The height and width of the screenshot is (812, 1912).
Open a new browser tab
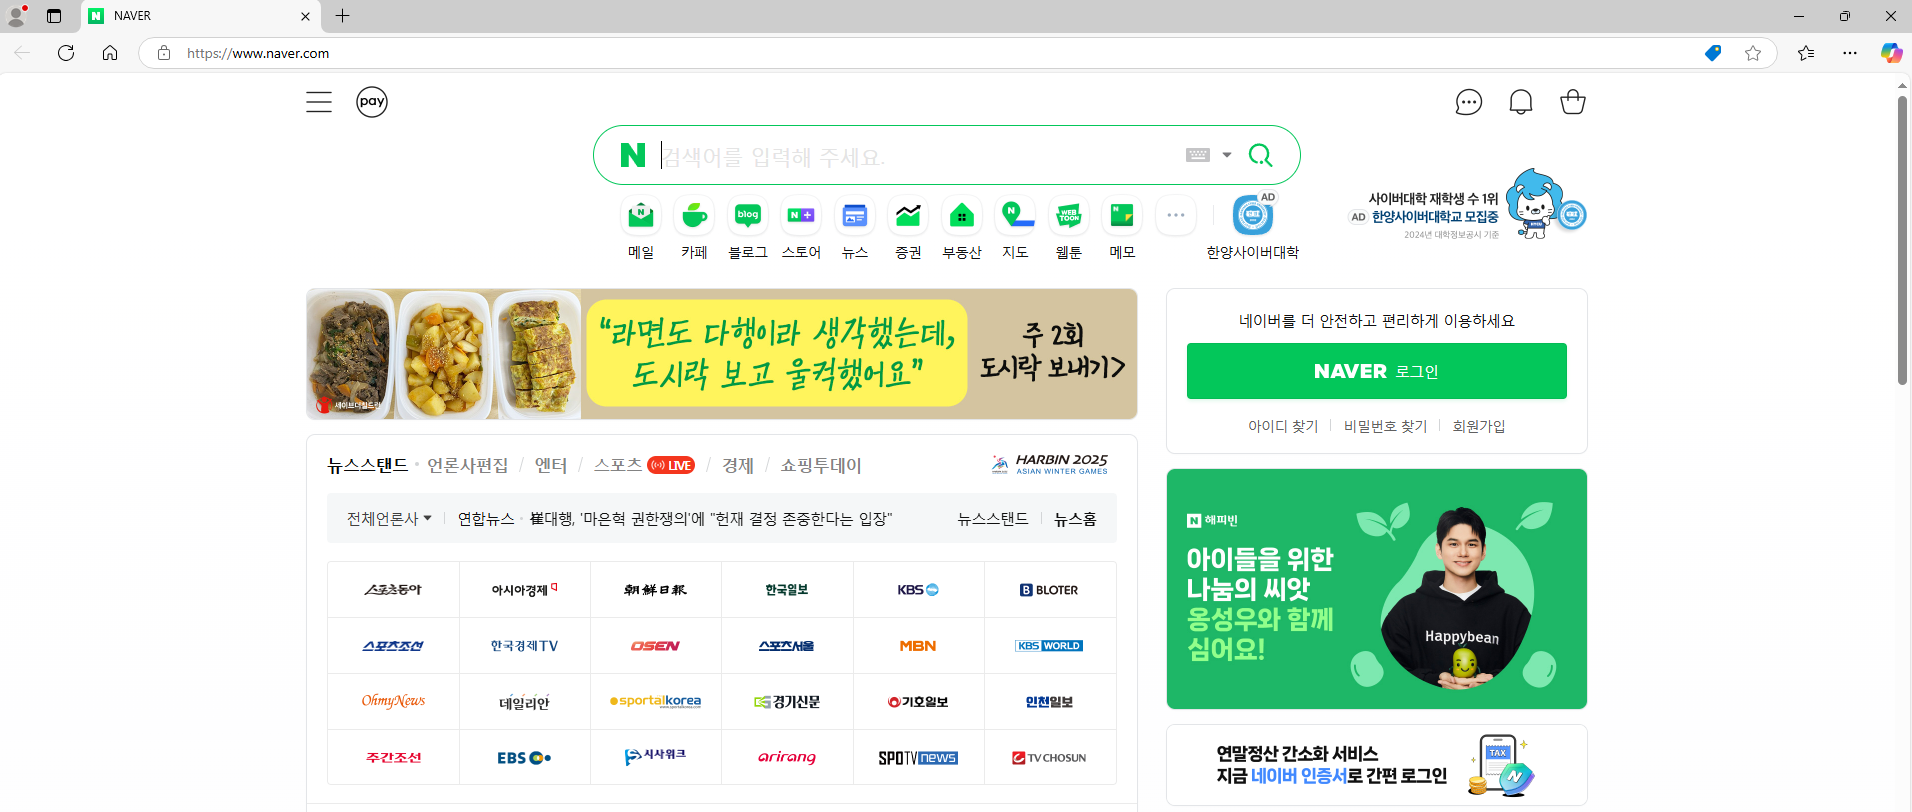tap(342, 15)
